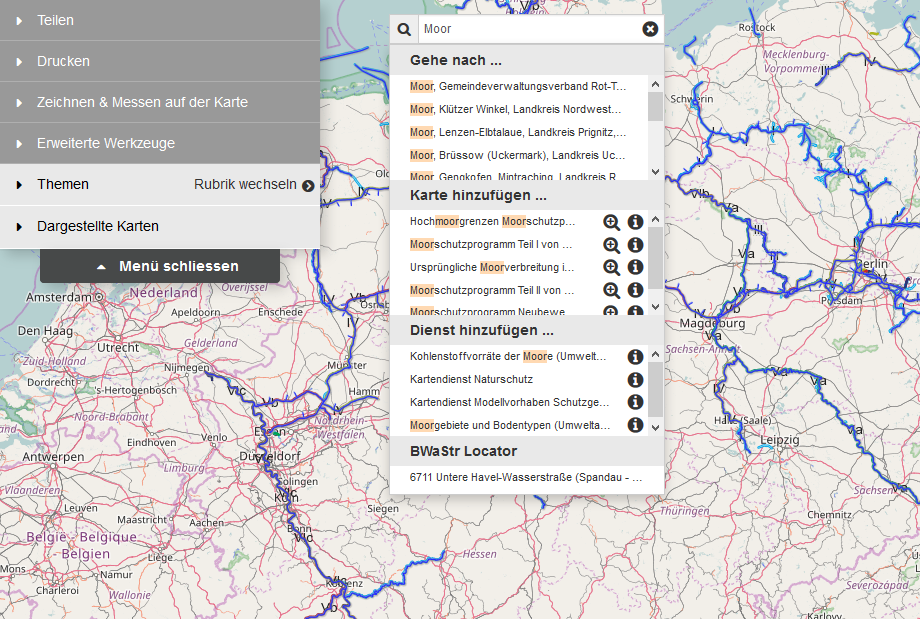Open info icon for Moorgebiete und Bodentypen

click(x=635, y=425)
